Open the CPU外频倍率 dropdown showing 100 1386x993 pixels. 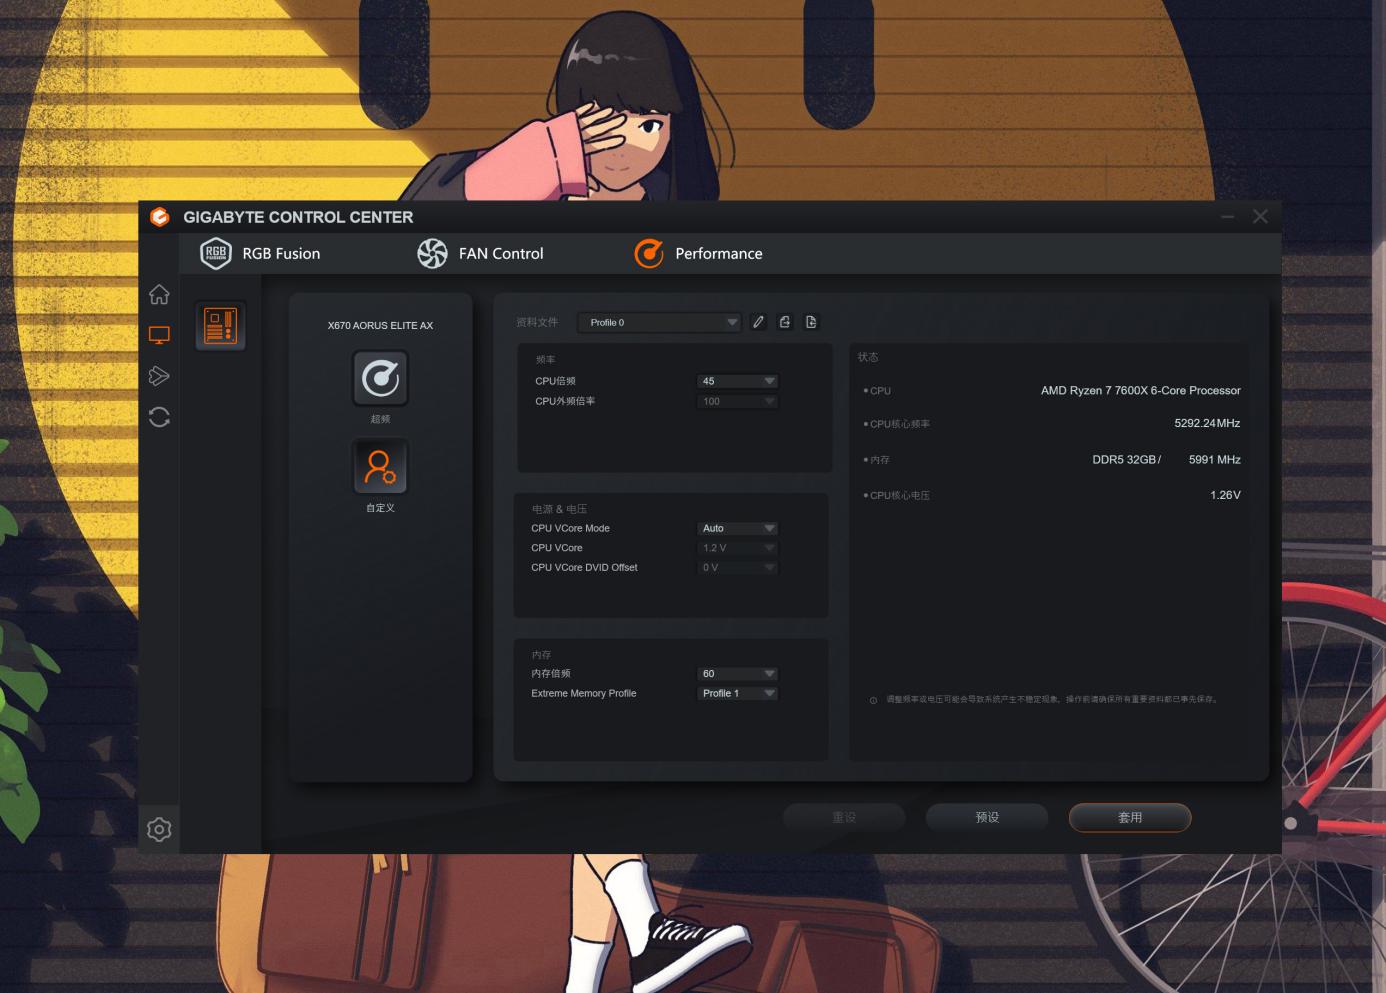(x=737, y=401)
